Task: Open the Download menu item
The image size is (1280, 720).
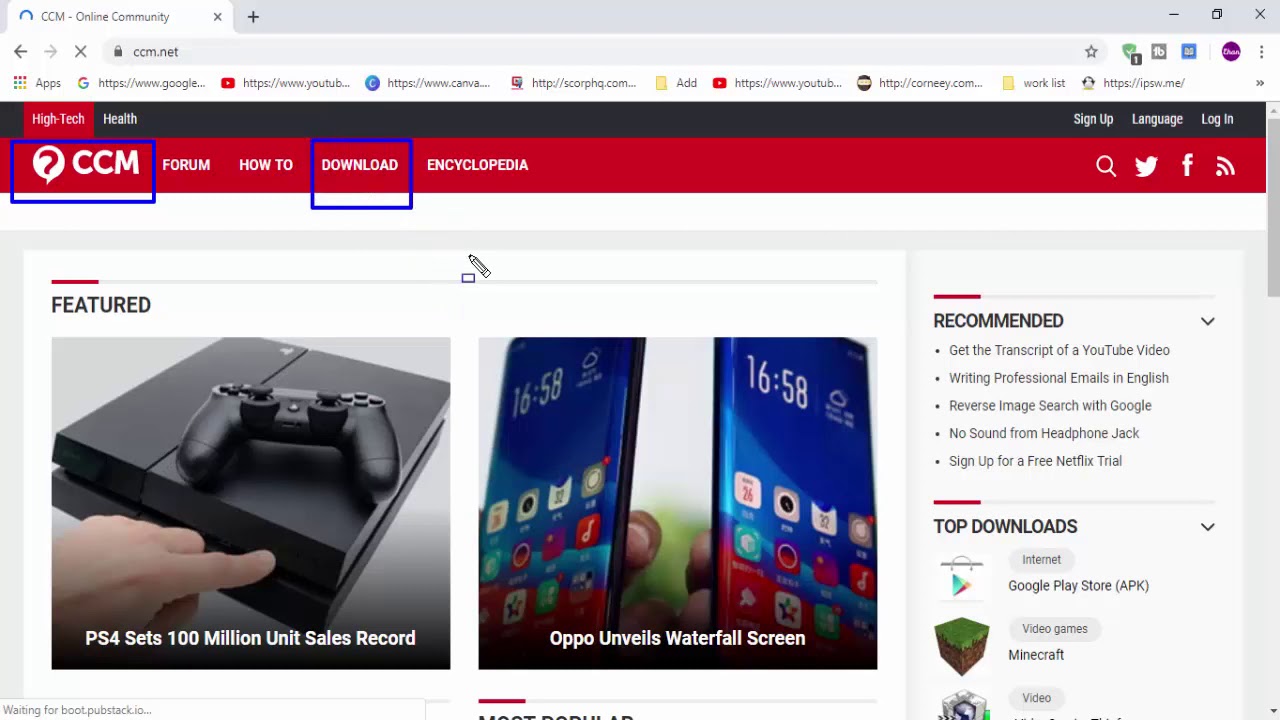Action: (x=359, y=165)
